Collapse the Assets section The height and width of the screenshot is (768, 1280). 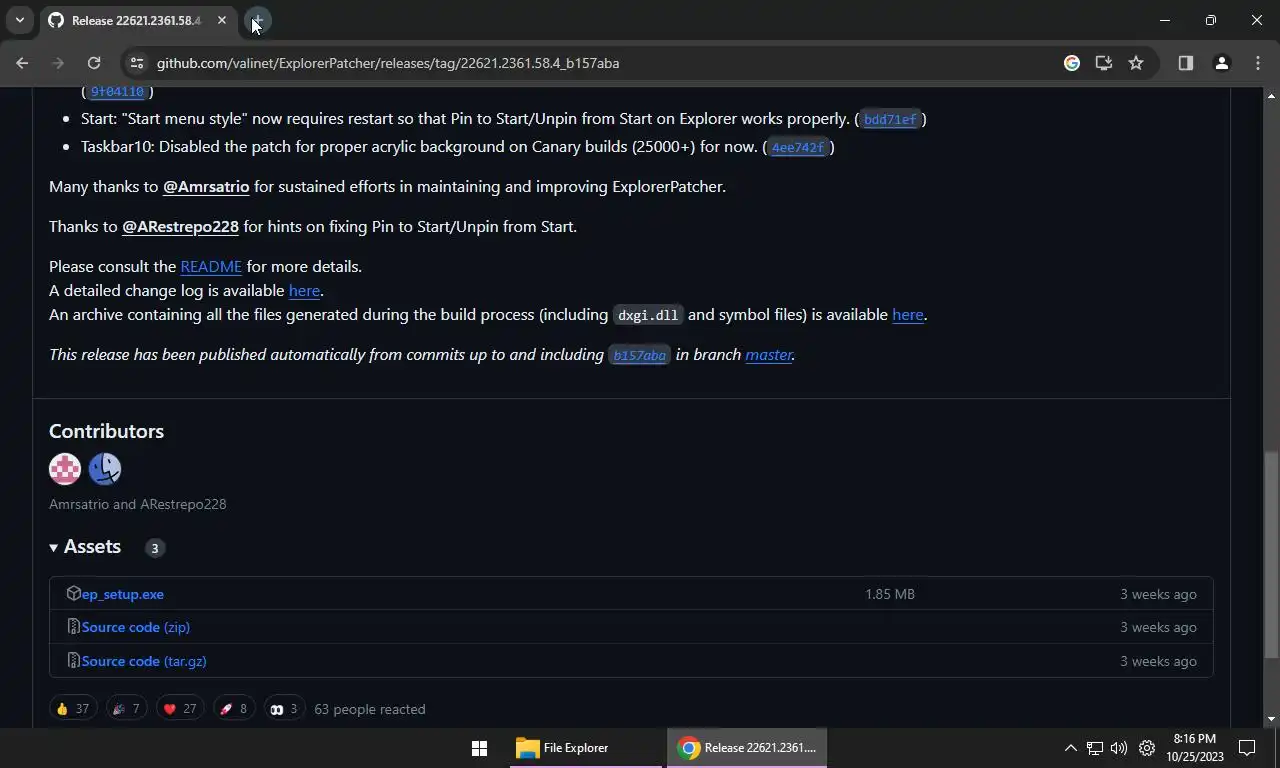click(86, 547)
